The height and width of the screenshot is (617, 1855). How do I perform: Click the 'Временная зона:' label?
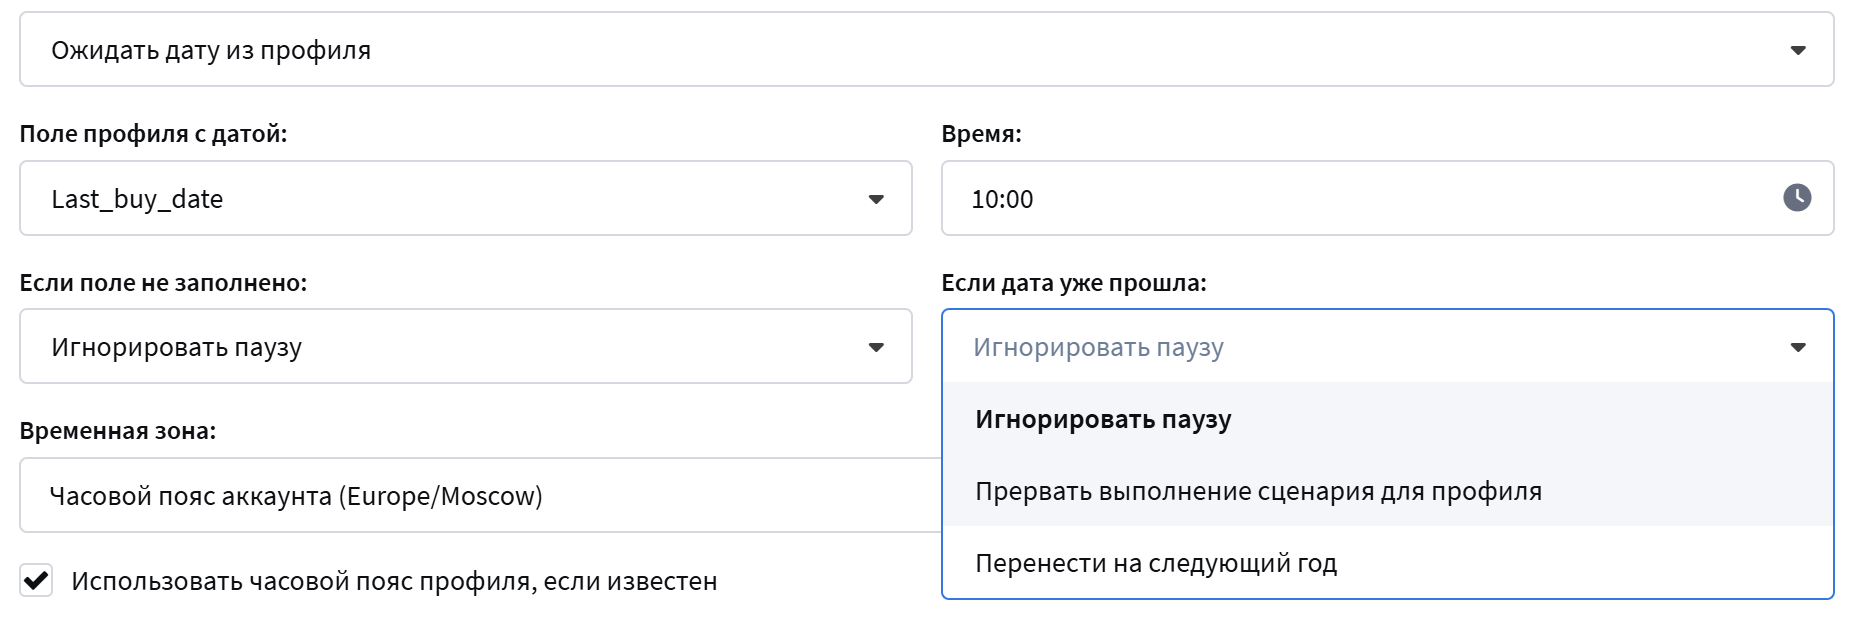coord(117,431)
